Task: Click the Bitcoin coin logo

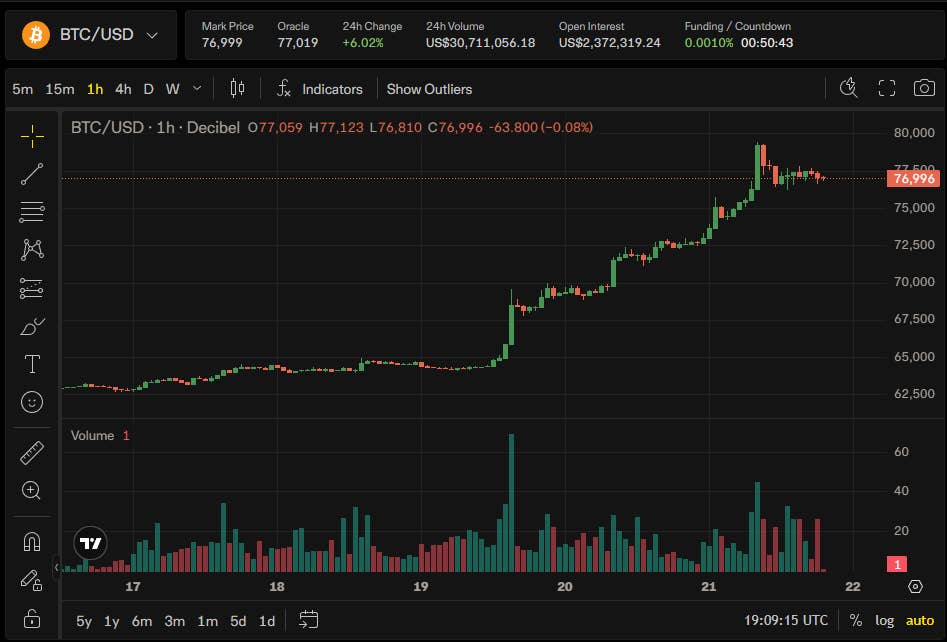Action: coord(36,34)
